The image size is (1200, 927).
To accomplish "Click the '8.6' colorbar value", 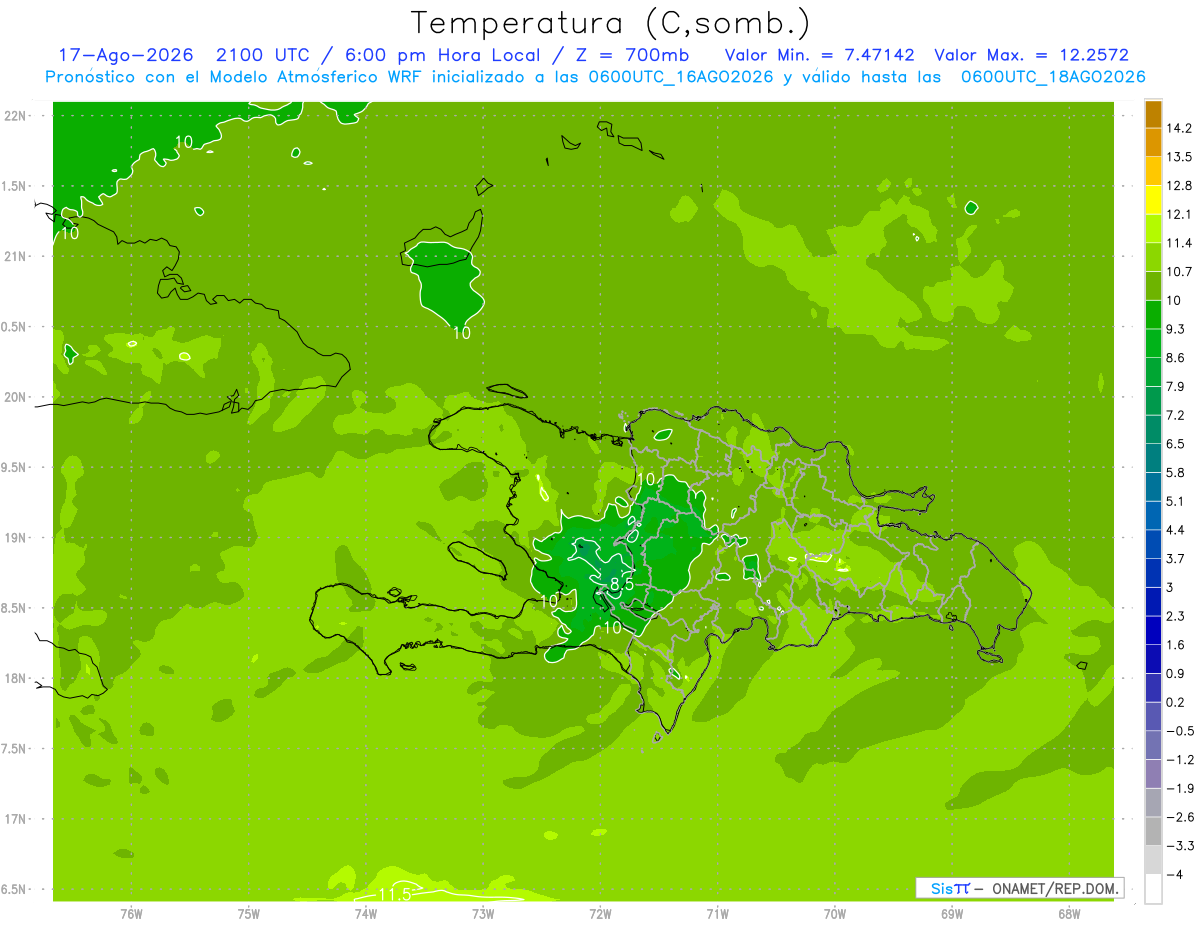I will pos(1176,357).
